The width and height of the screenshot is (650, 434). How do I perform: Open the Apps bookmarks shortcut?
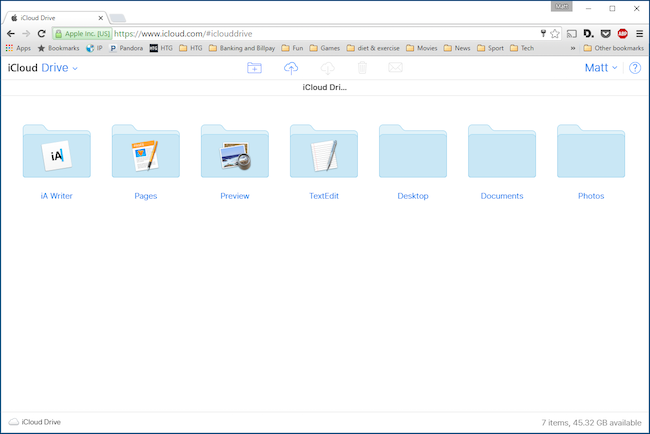tap(18, 48)
